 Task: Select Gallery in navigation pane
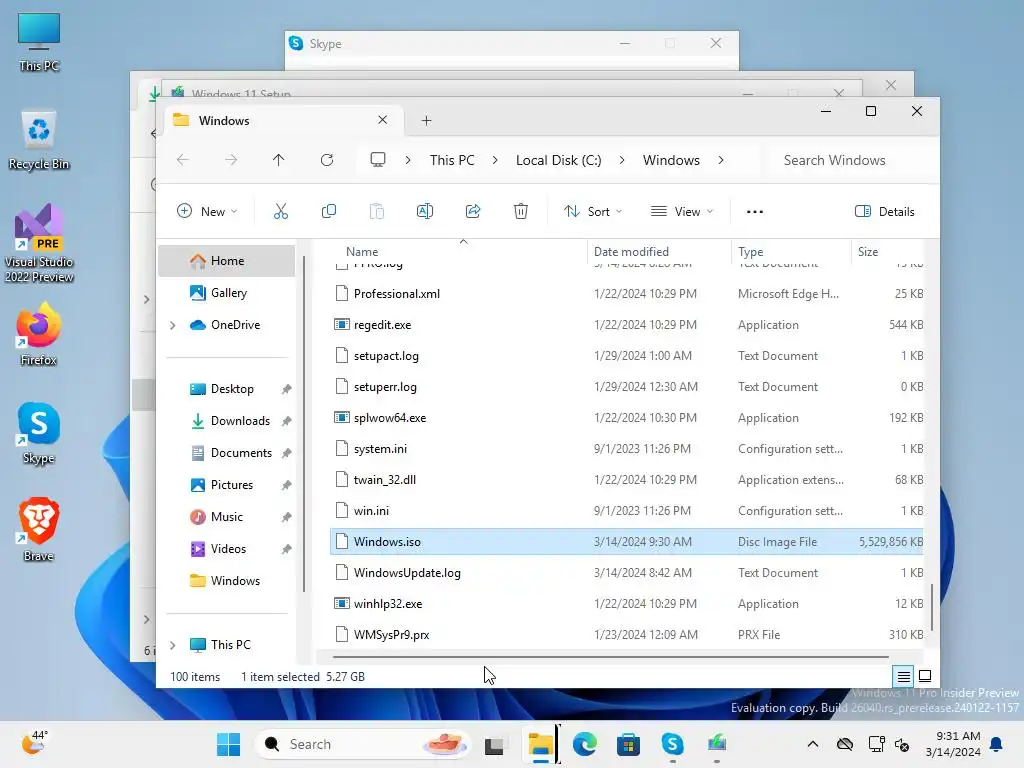(x=227, y=293)
